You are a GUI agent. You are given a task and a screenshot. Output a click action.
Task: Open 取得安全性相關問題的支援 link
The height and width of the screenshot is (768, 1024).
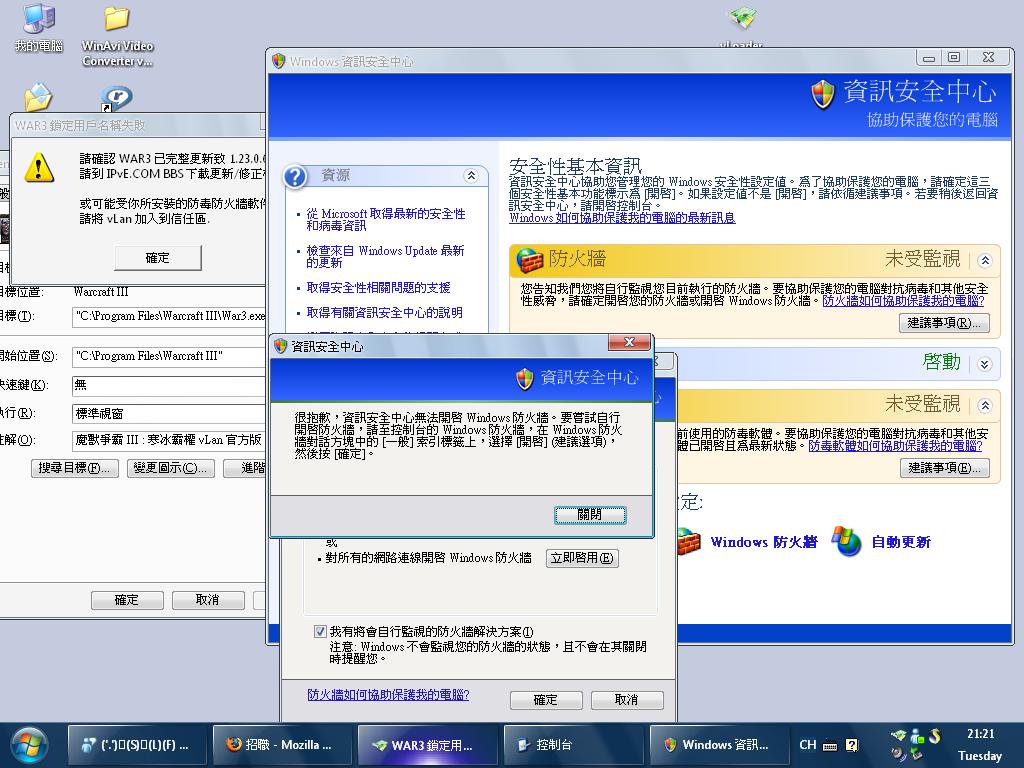click(378, 287)
